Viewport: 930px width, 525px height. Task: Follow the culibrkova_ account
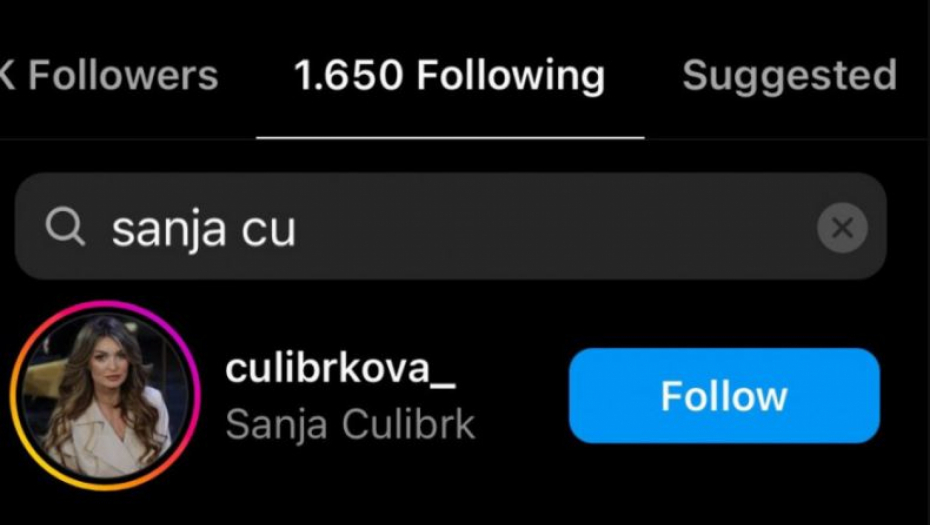tap(724, 396)
